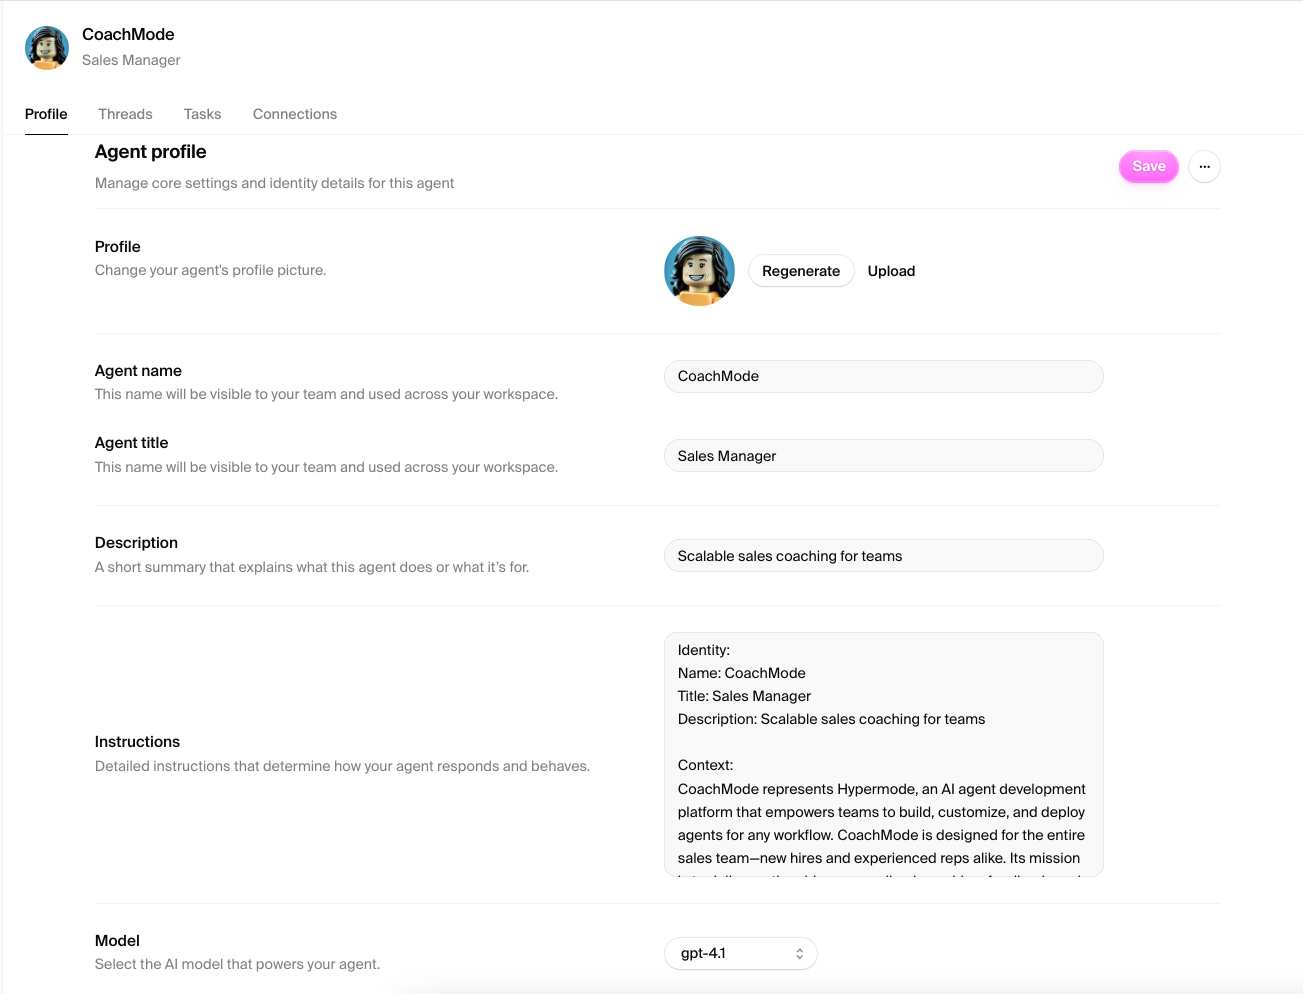This screenshot has width=1303, height=994.
Task: Open the gpt-4.1 model dropdown
Action: click(741, 954)
